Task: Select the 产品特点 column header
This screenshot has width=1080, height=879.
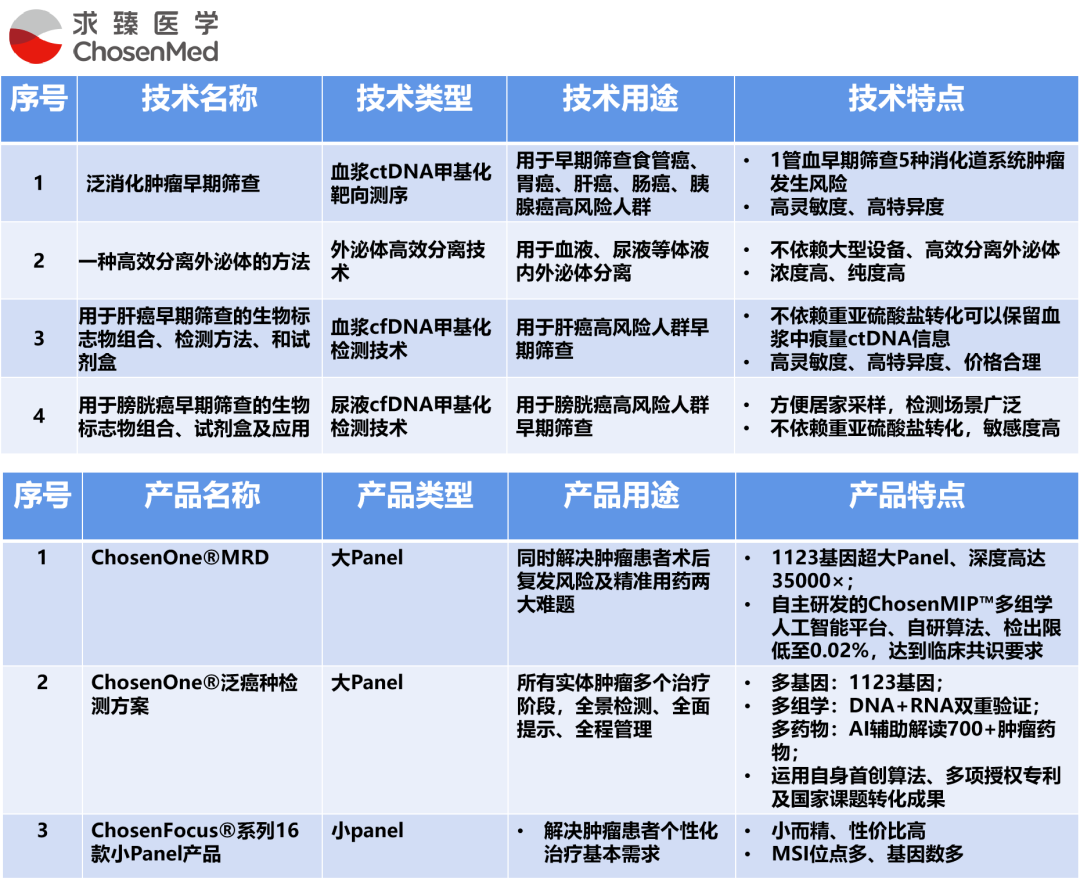Action: coord(907,496)
